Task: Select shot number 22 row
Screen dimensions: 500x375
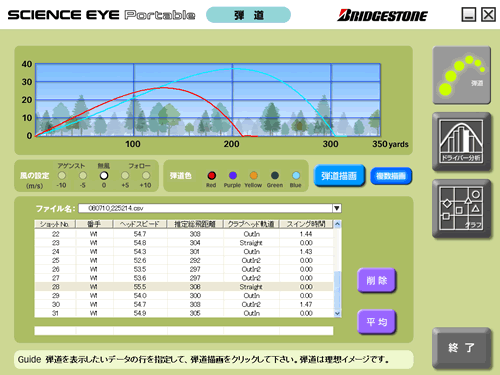Action: (x=184, y=234)
